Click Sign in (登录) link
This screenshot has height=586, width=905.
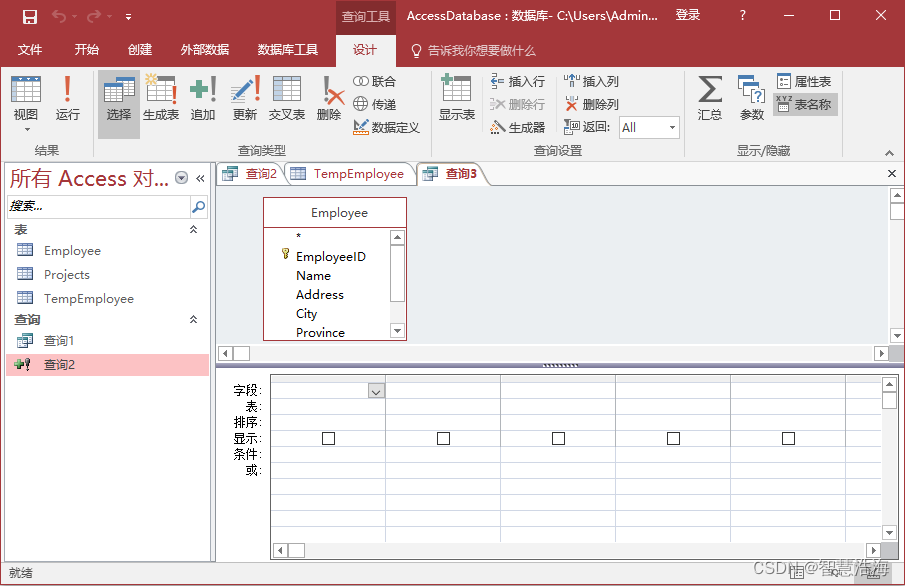tap(688, 16)
